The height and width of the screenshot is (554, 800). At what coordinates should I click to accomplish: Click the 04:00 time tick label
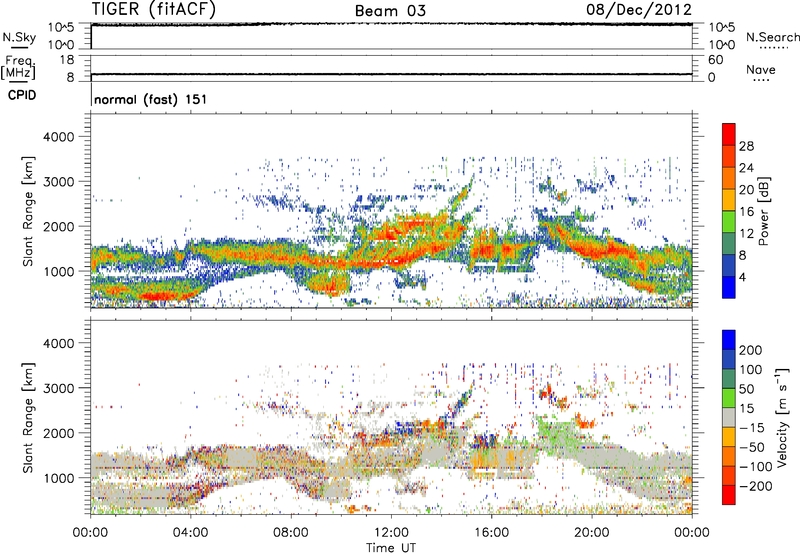point(191,533)
